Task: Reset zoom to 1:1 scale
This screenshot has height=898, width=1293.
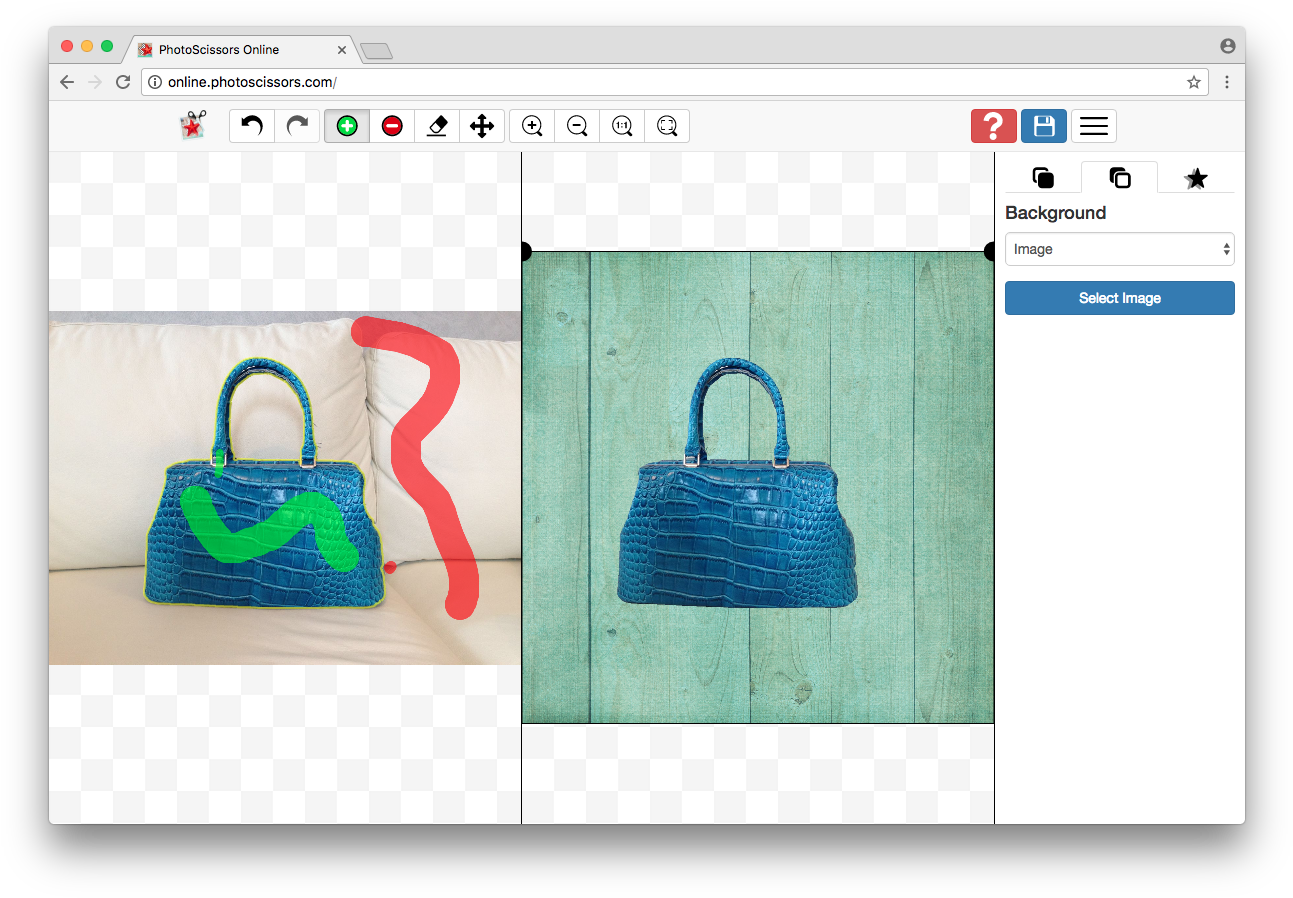Action: pos(622,126)
